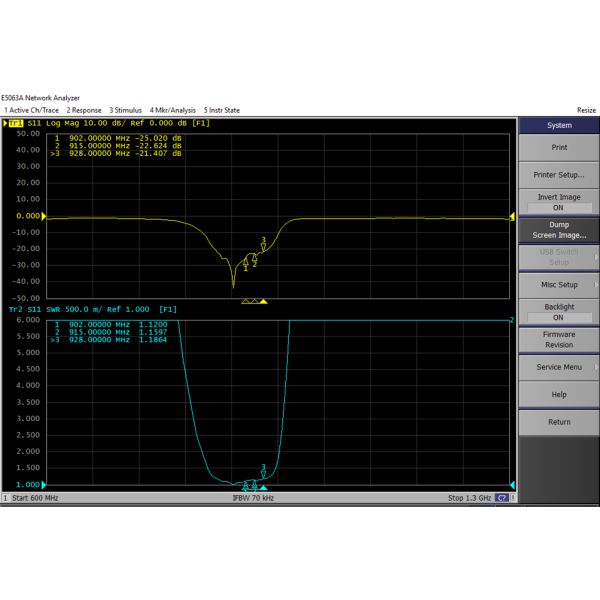The height and width of the screenshot is (600, 600).
Task: Toggle Invert Image ON setting
Action: [x=559, y=202]
